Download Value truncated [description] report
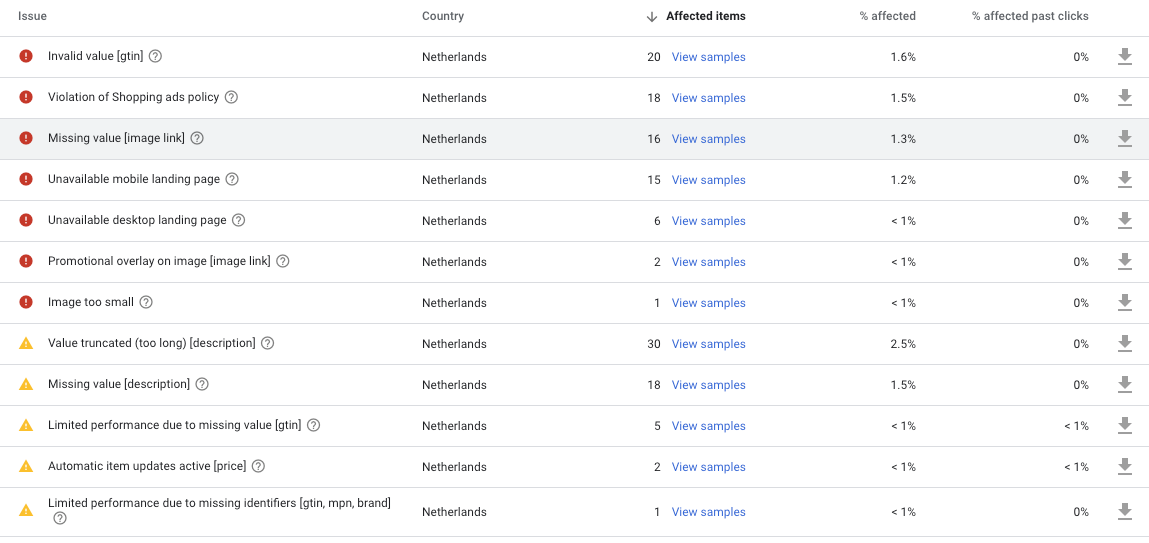 coord(1125,344)
